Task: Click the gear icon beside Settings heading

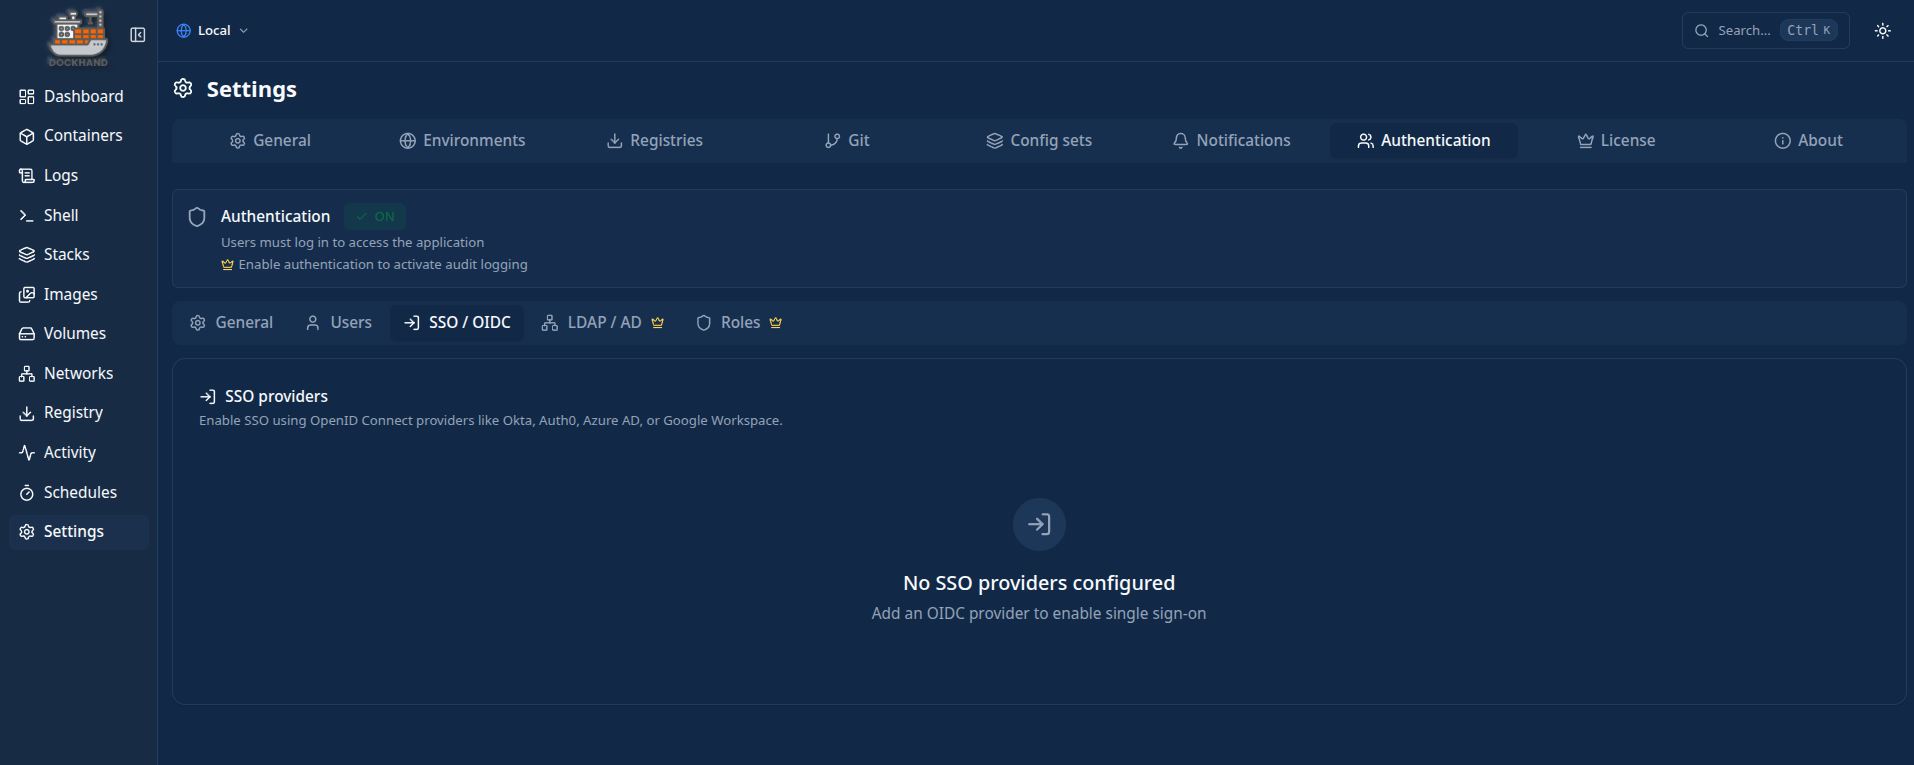Action: (183, 88)
